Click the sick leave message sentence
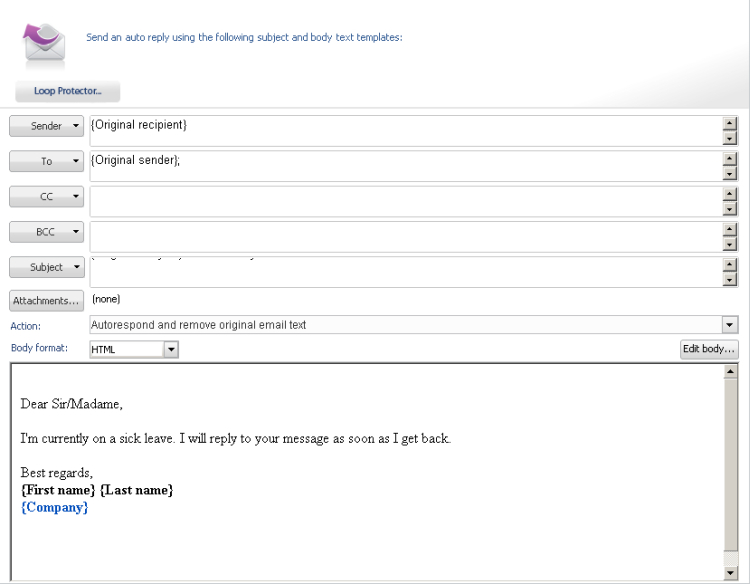Viewport: 750px width, 584px height. point(235,439)
